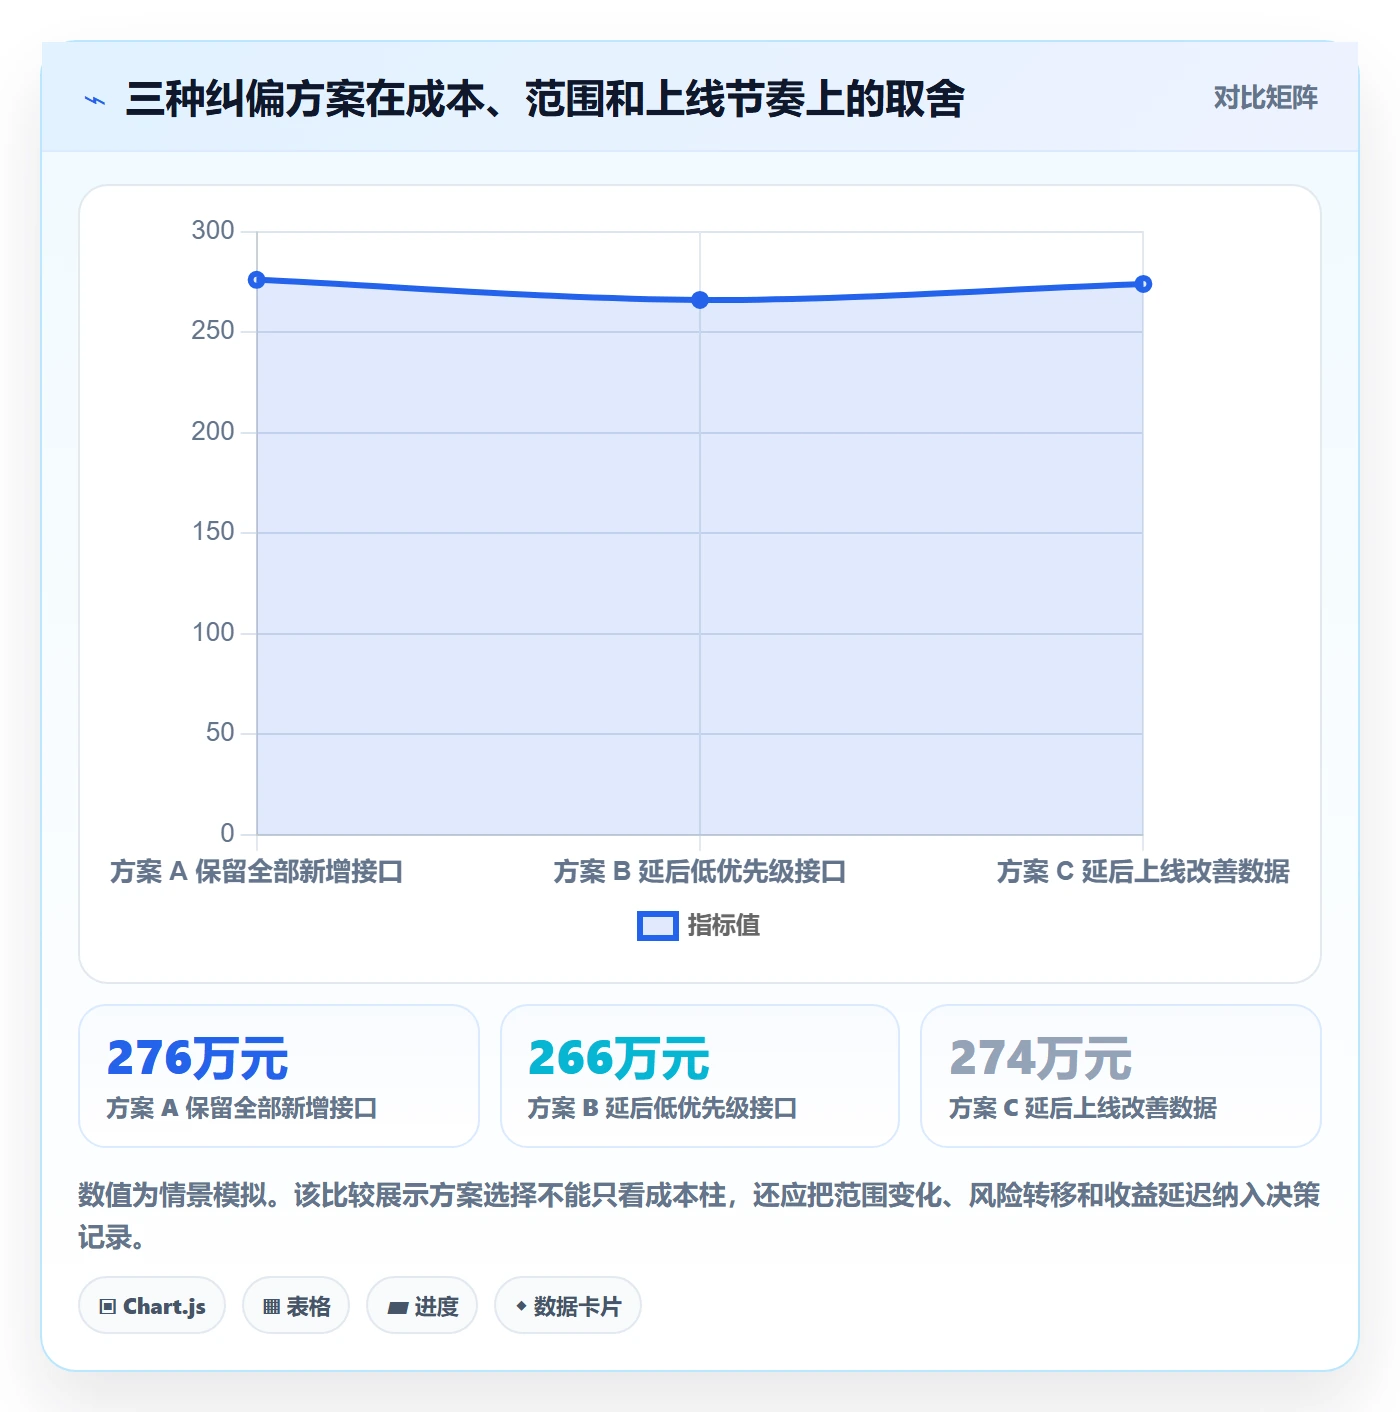Viewport: 1400px width, 1412px height.
Task: Click the card title 三种纠偏方案 heading
Action: [x=545, y=99]
